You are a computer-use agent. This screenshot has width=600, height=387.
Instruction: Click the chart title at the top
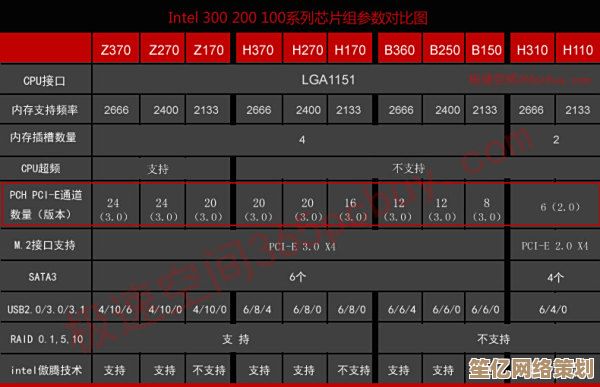(298, 18)
